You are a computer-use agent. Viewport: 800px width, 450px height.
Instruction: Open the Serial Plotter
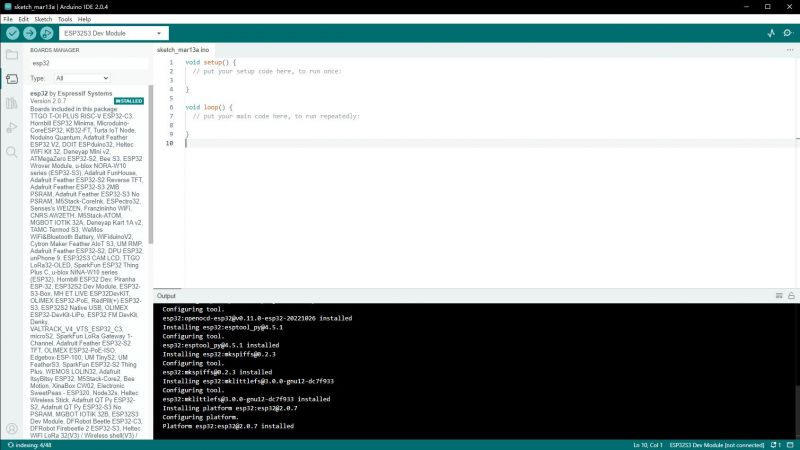770,33
